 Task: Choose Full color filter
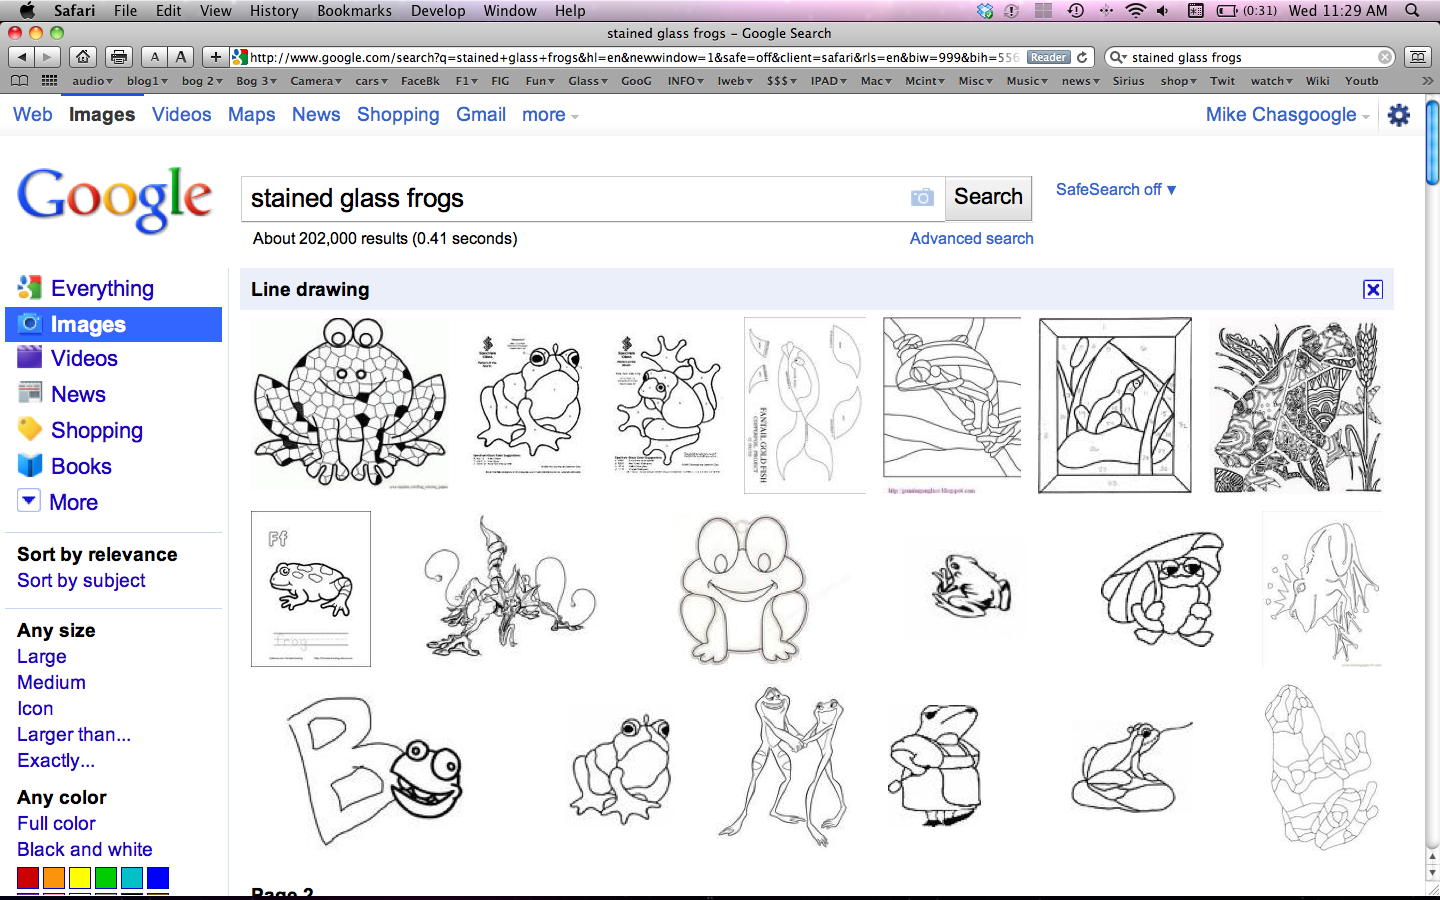coord(56,823)
